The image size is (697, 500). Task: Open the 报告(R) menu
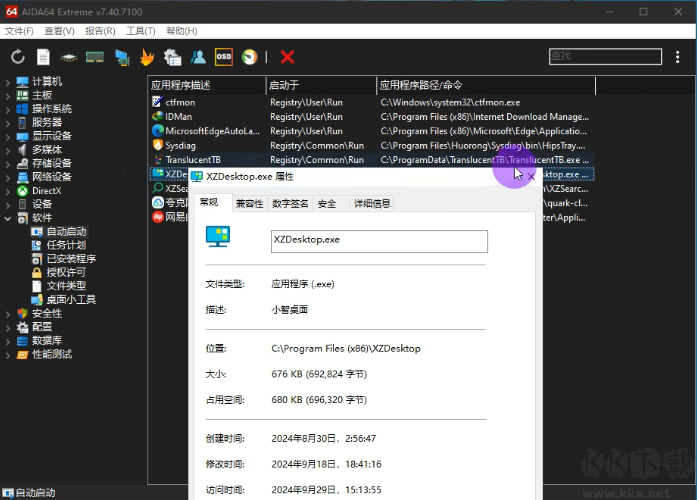pyautogui.click(x=100, y=31)
